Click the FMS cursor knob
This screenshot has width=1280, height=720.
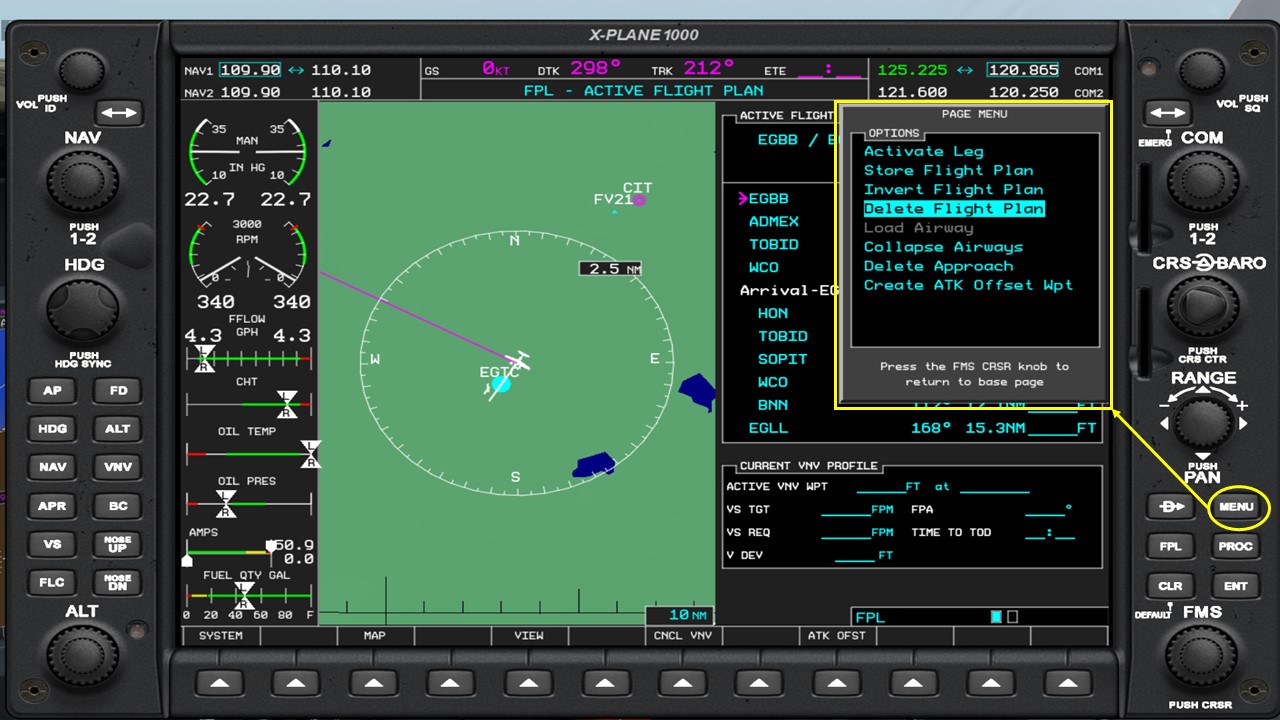(x=1203, y=655)
